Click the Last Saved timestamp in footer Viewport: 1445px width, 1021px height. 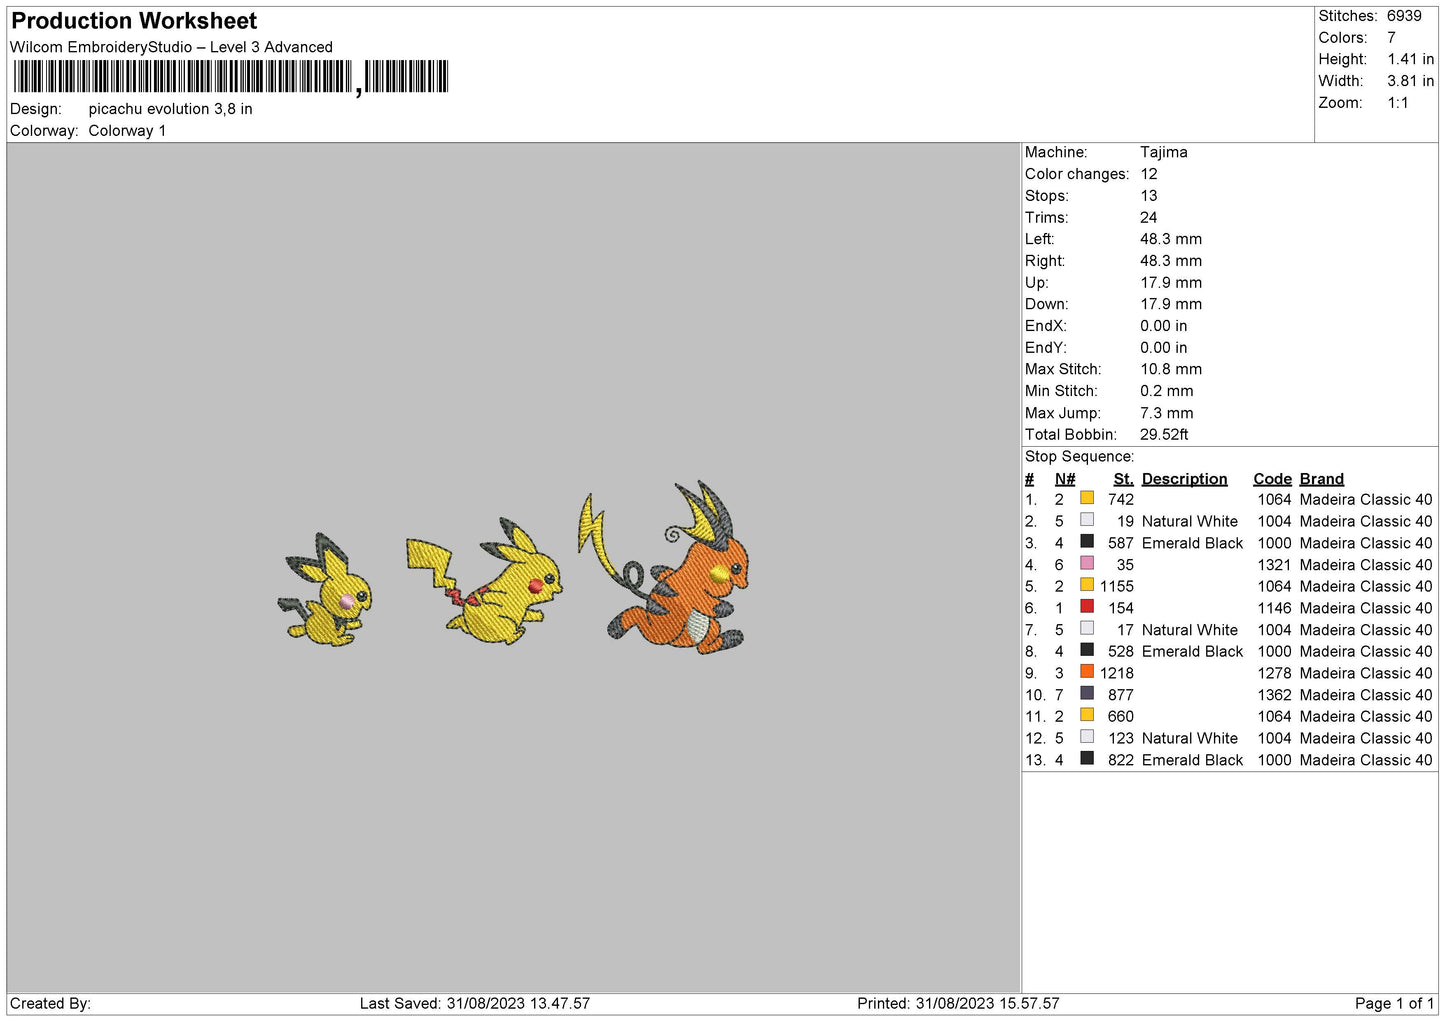pyautogui.click(x=475, y=1003)
